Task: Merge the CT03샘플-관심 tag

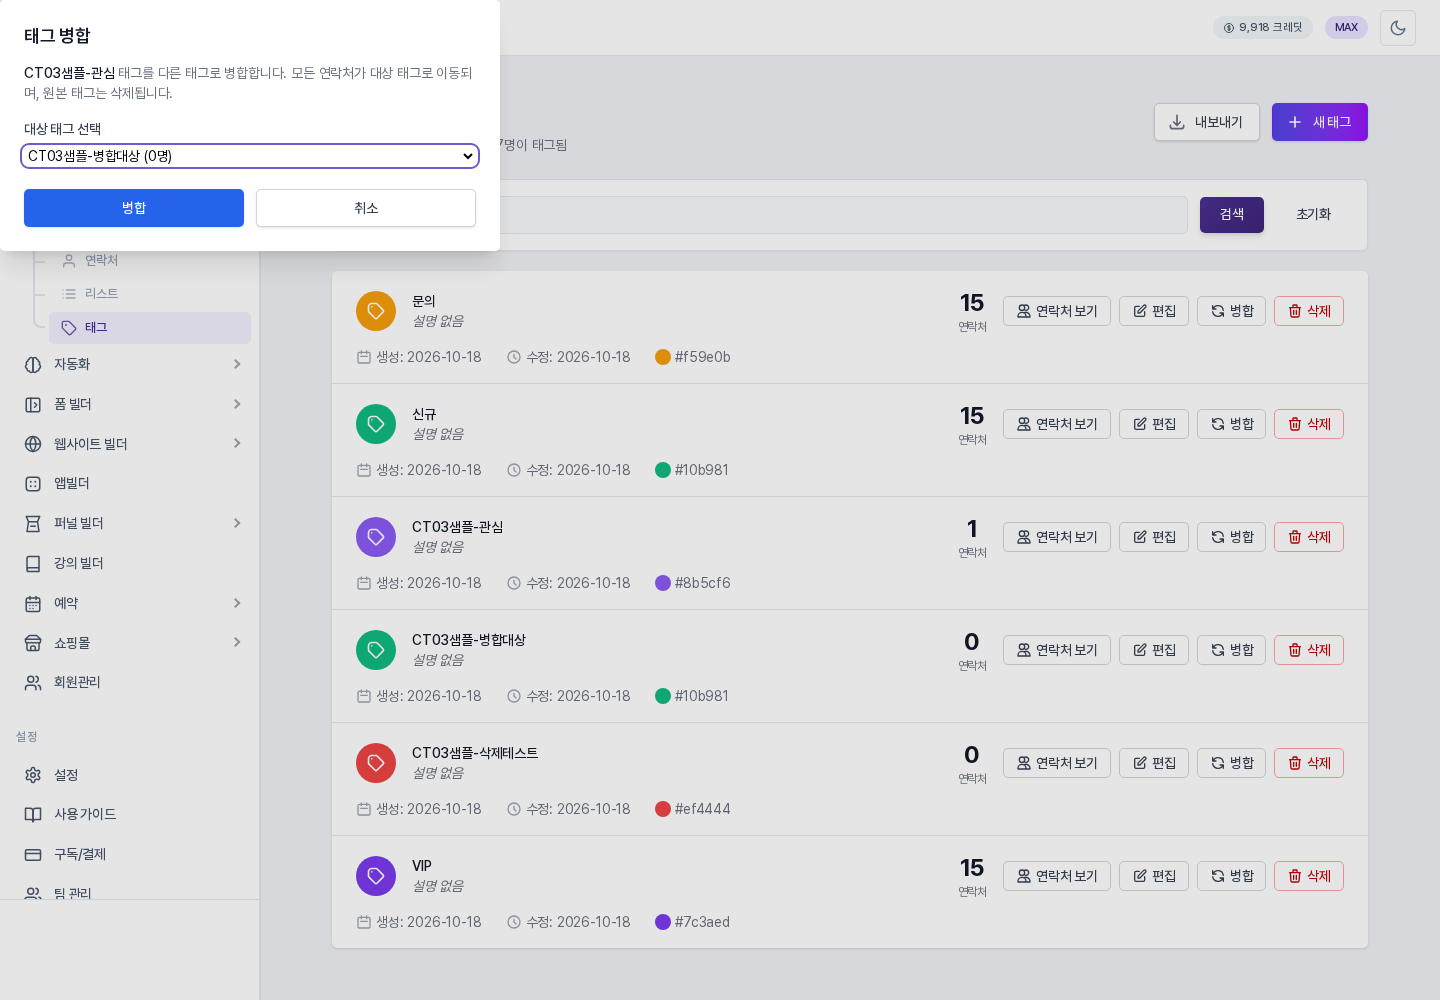Action: point(1232,537)
